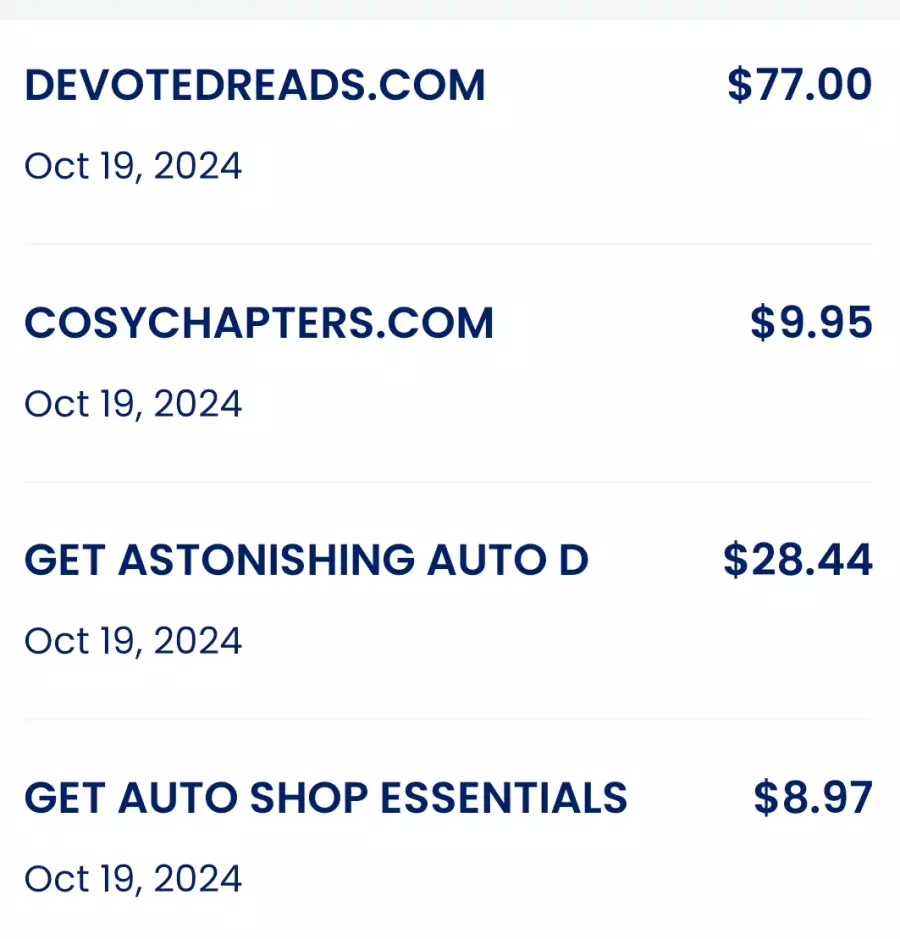Click the divider below the DEVOTEDREADS.COM entry
The width and height of the screenshot is (900, 939).
[449, 244]
